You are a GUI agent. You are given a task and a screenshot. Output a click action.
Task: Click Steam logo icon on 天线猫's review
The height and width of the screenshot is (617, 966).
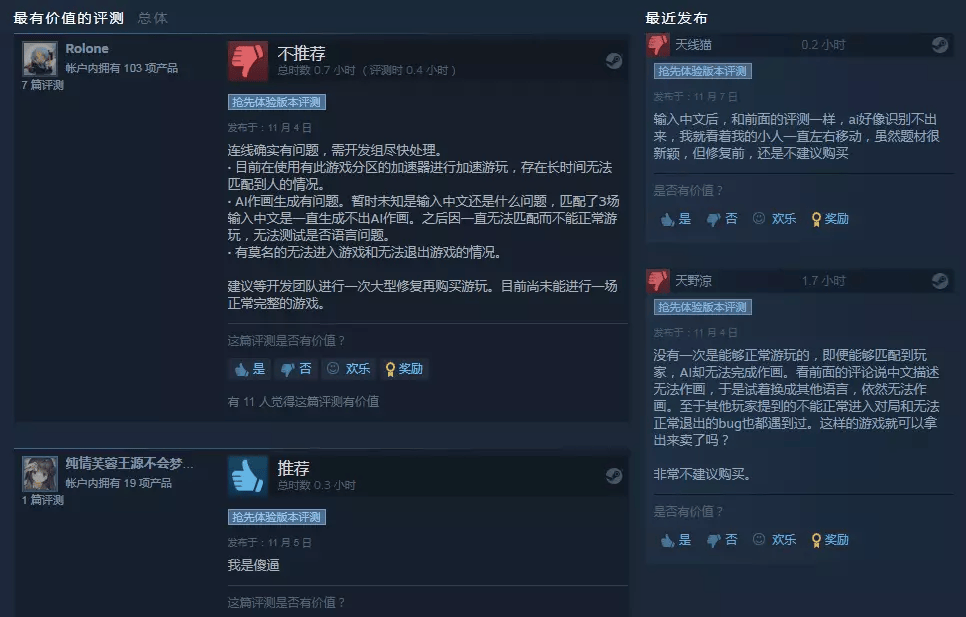[x=940, y=45]
